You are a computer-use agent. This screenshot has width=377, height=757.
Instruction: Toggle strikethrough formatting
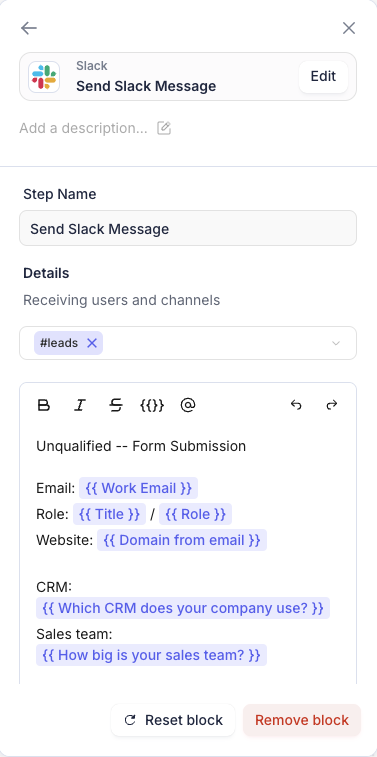[116, 405]
